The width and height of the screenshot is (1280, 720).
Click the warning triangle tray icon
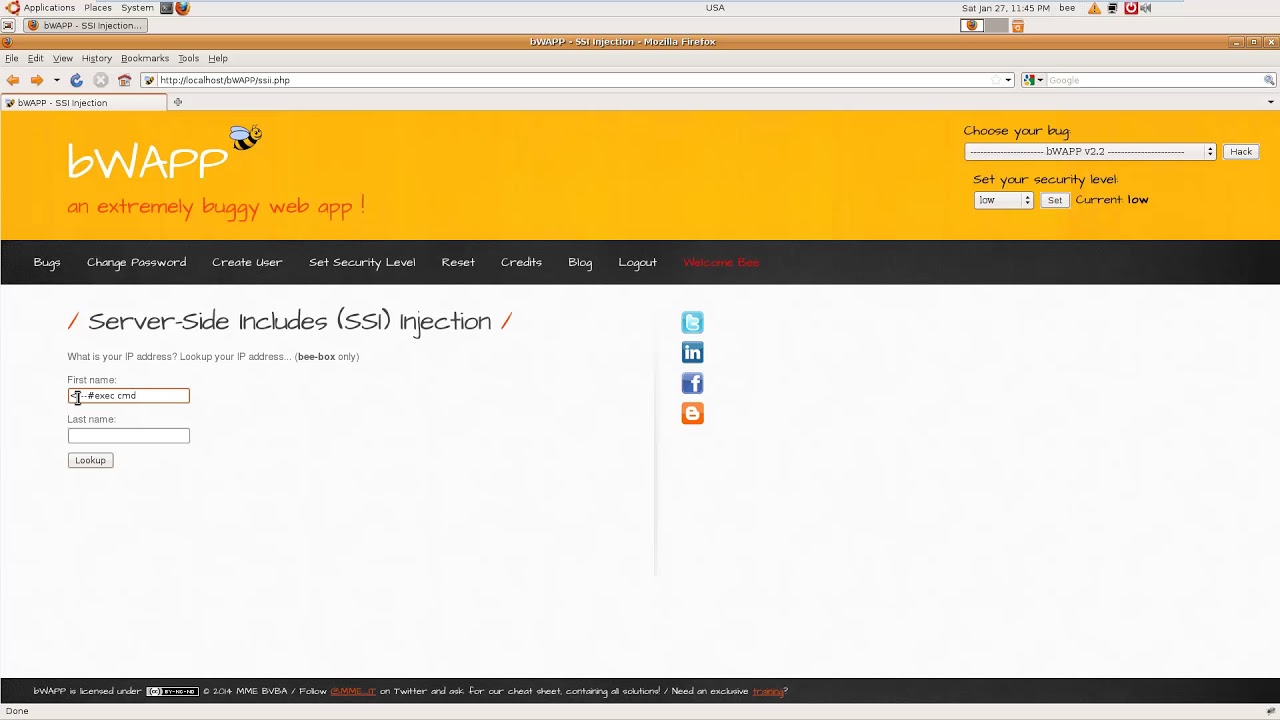pyautogui.click(x=1094, y=8)
